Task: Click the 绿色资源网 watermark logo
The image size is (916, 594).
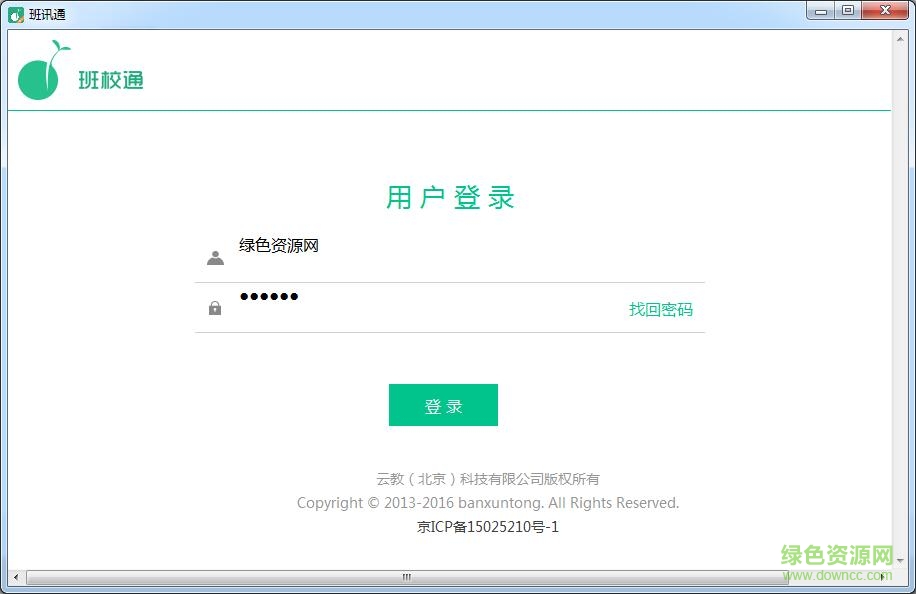Action: click(838, 554)
